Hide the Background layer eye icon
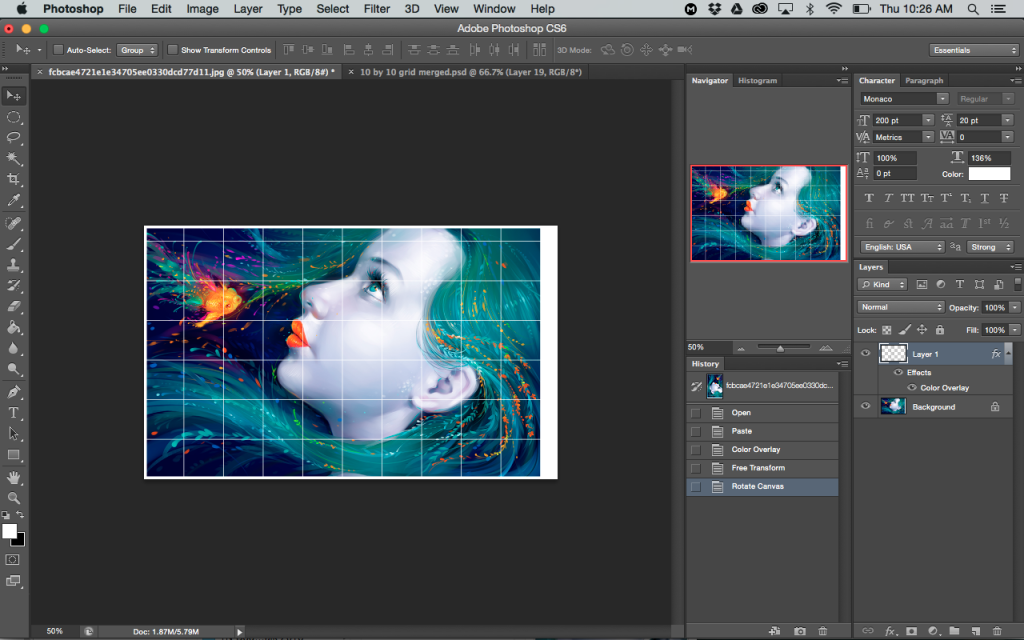This screenshot has width=1024, height=640. click(x=865, y=406)
